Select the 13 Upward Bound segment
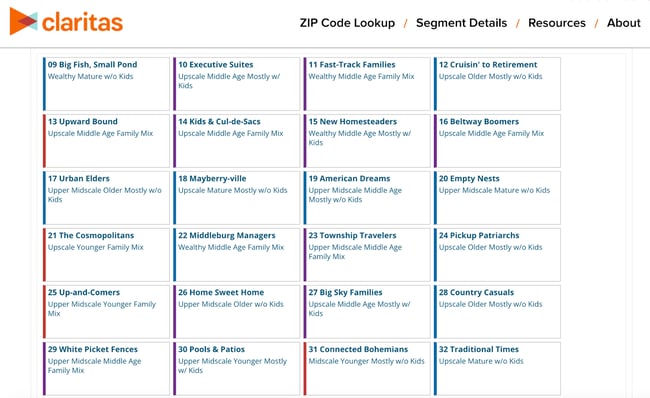Image resolution: width=650 pixels, height=398 pixels. point(106,141)
